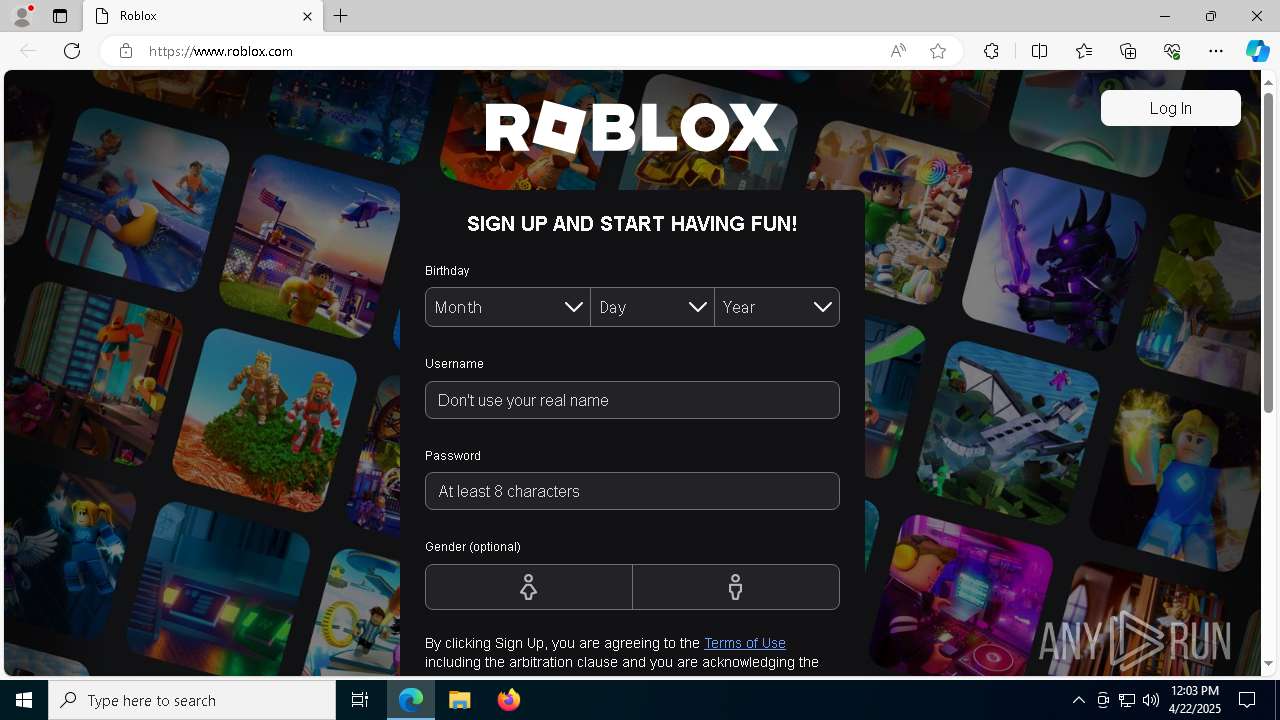This screenshot has width=1280, height=720.
Task: Focus the Username field
Action: [x=632, y=400]
